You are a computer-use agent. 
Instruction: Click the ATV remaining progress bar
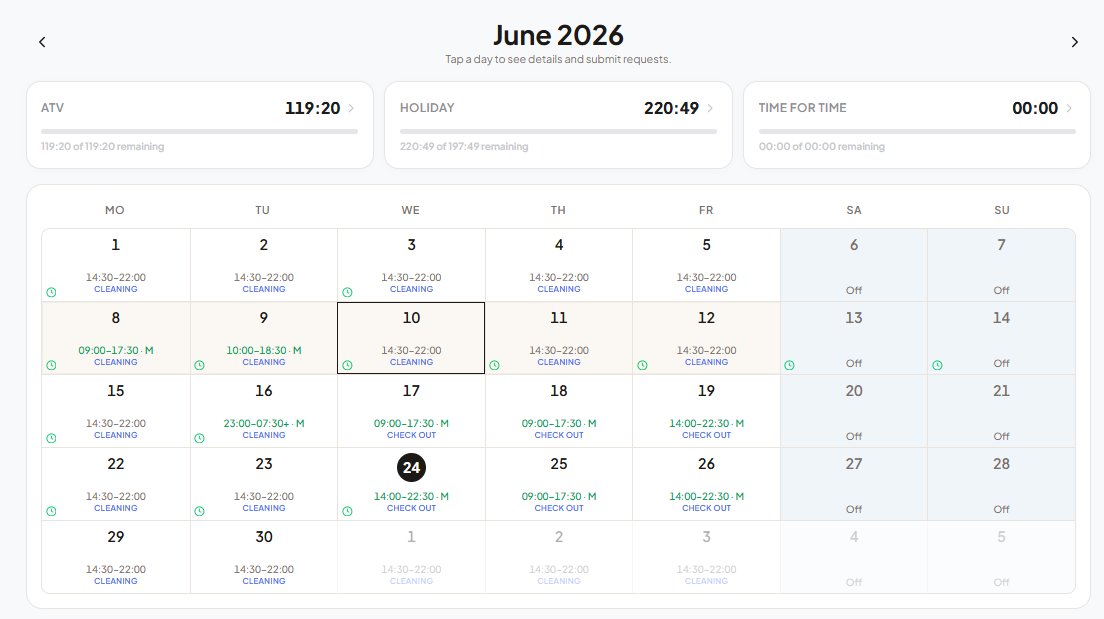pos(199,131)
